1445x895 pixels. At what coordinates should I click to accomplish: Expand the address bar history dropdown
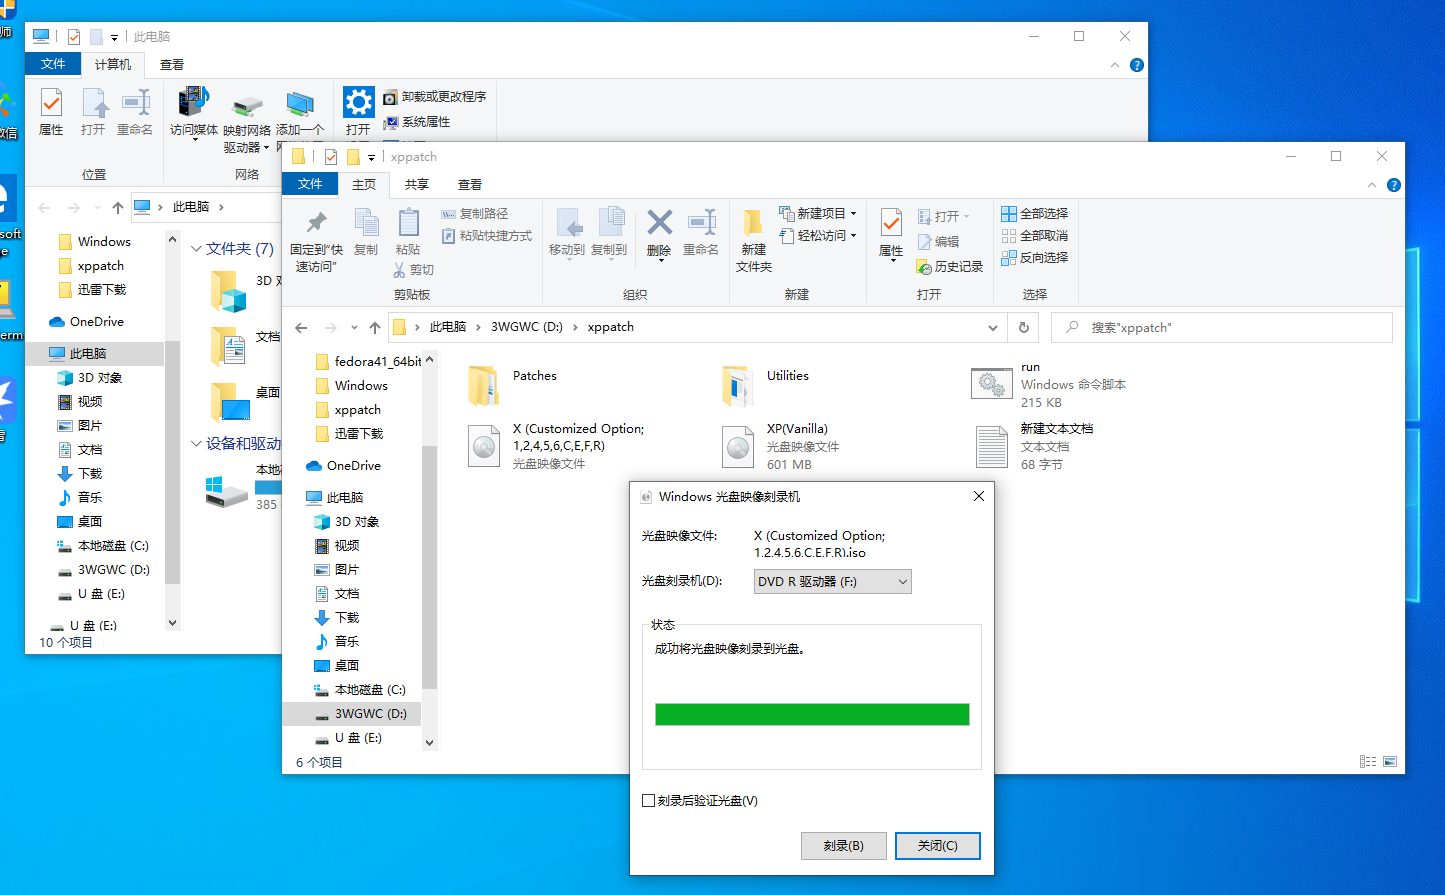point(993,327)
